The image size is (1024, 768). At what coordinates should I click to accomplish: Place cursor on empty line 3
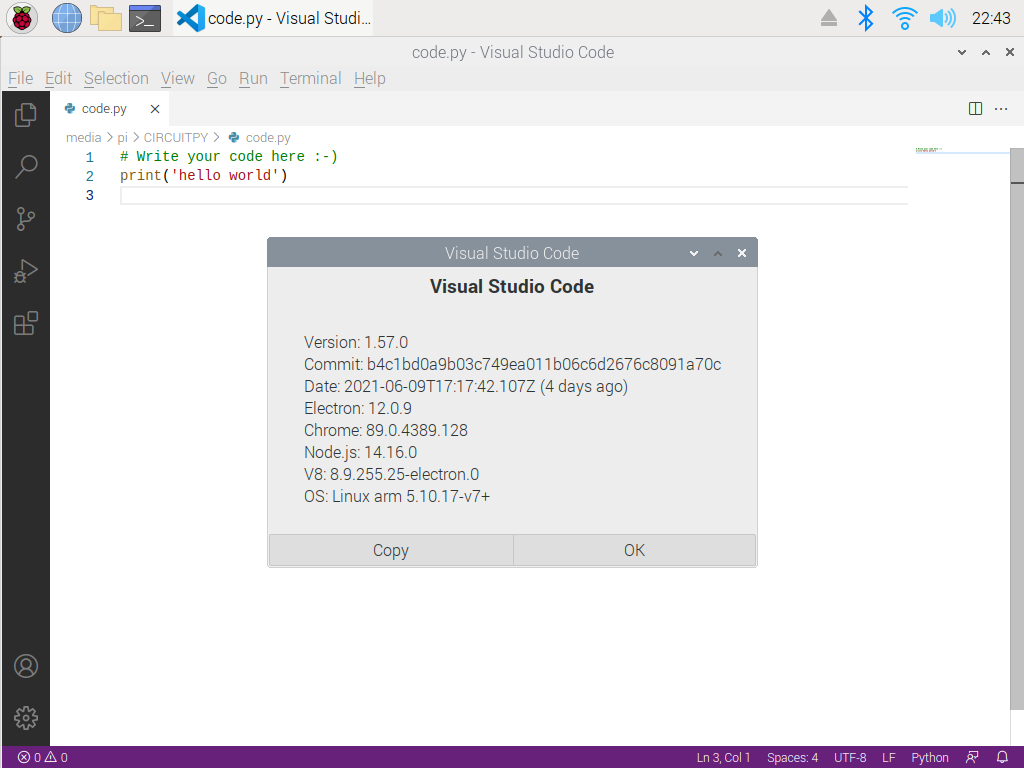click(x=514, y=195)
